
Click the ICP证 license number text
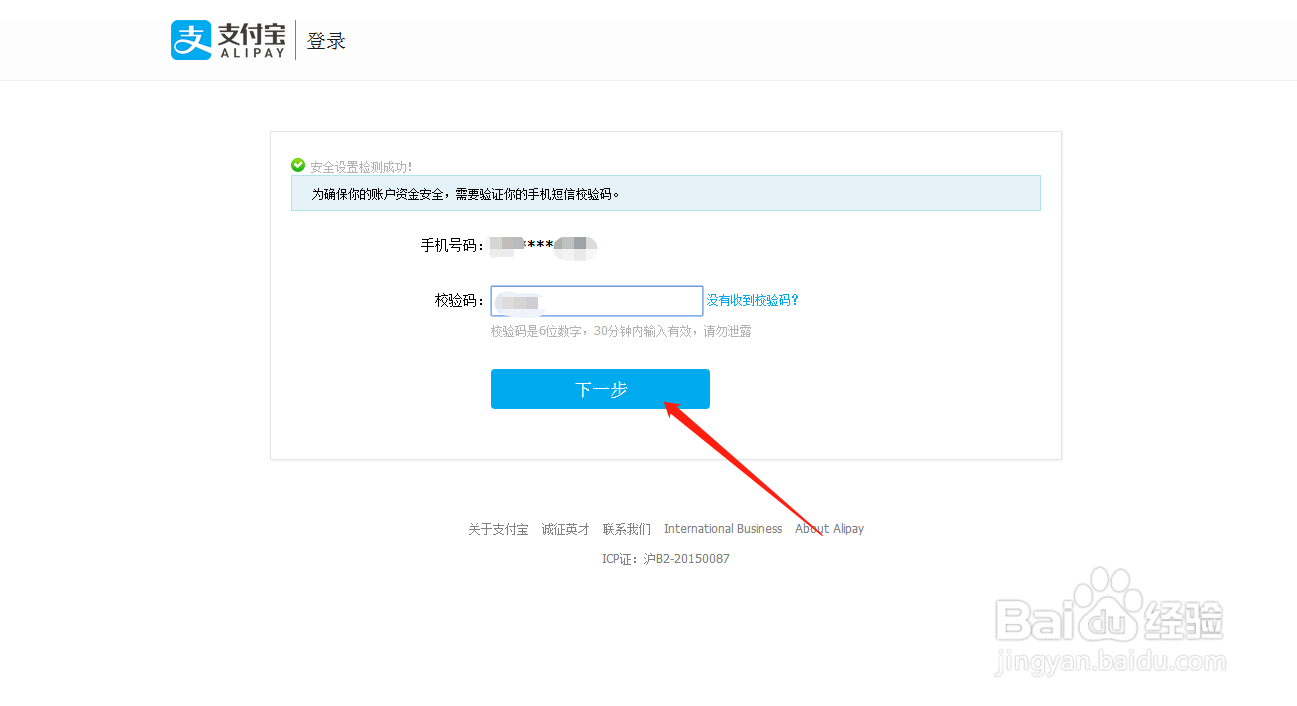pos(666,559)
